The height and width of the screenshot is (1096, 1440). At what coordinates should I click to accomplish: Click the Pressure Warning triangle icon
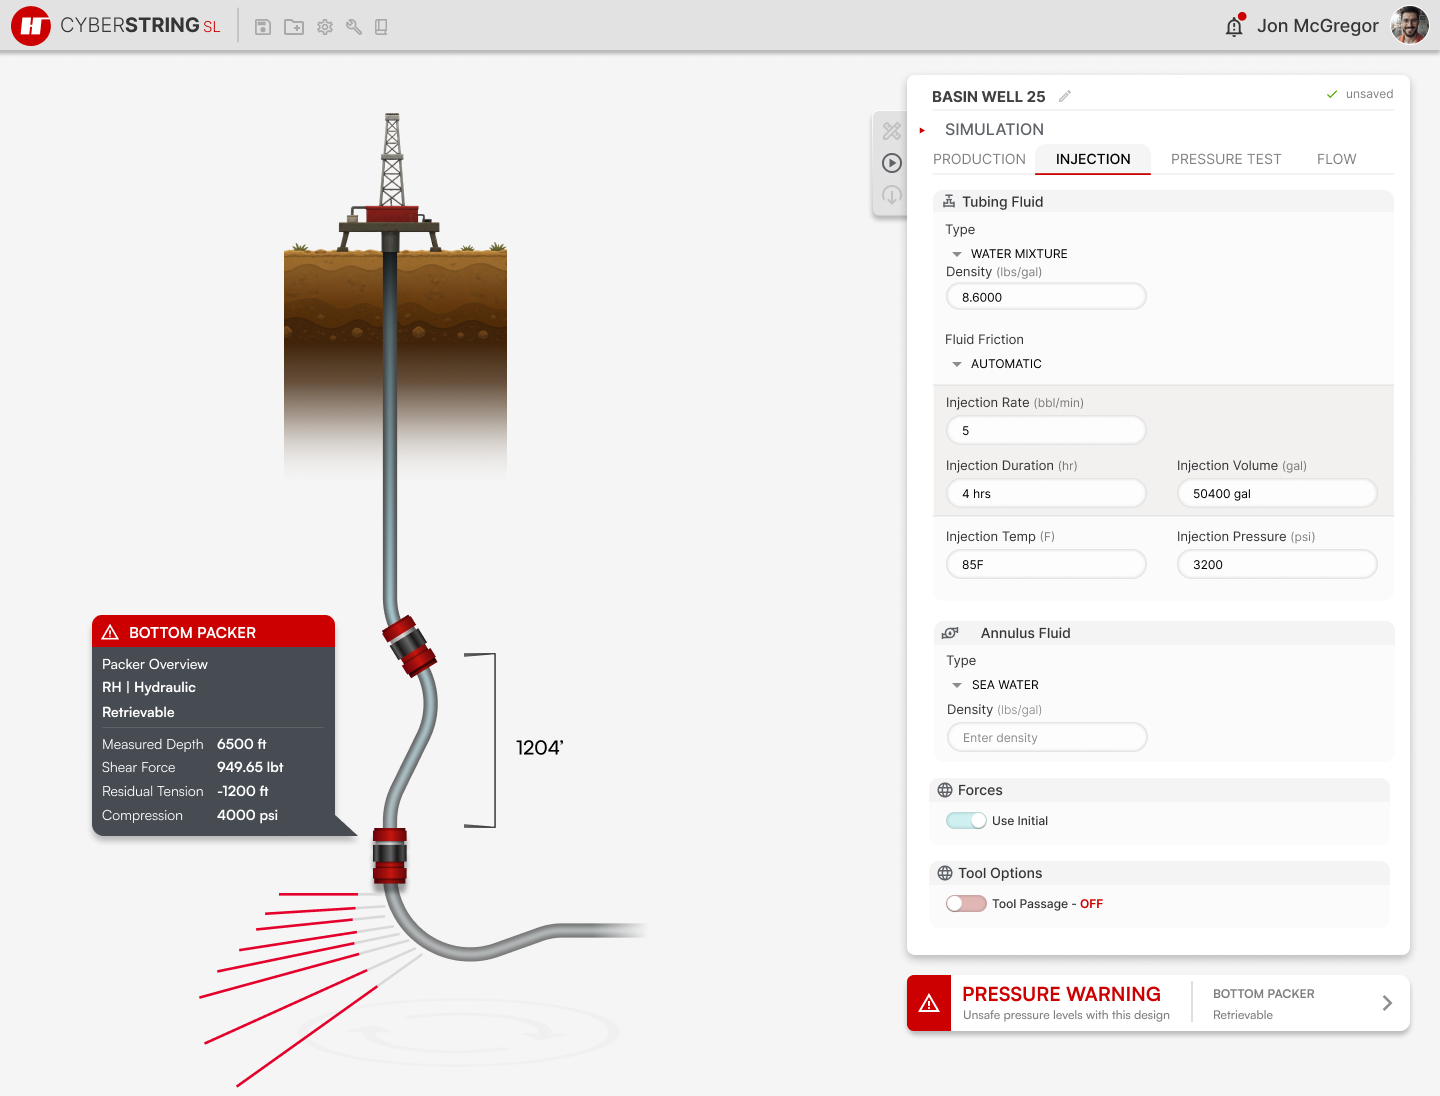[x=929, y=1003]
